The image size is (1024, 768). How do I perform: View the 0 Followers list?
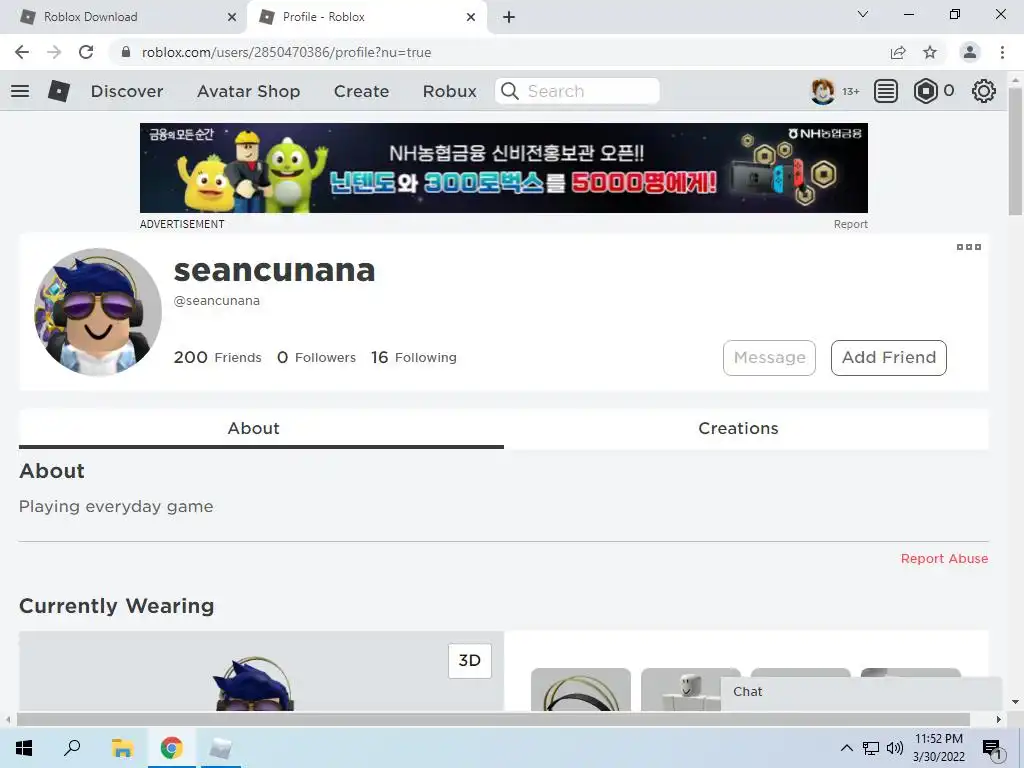[316, 357]
